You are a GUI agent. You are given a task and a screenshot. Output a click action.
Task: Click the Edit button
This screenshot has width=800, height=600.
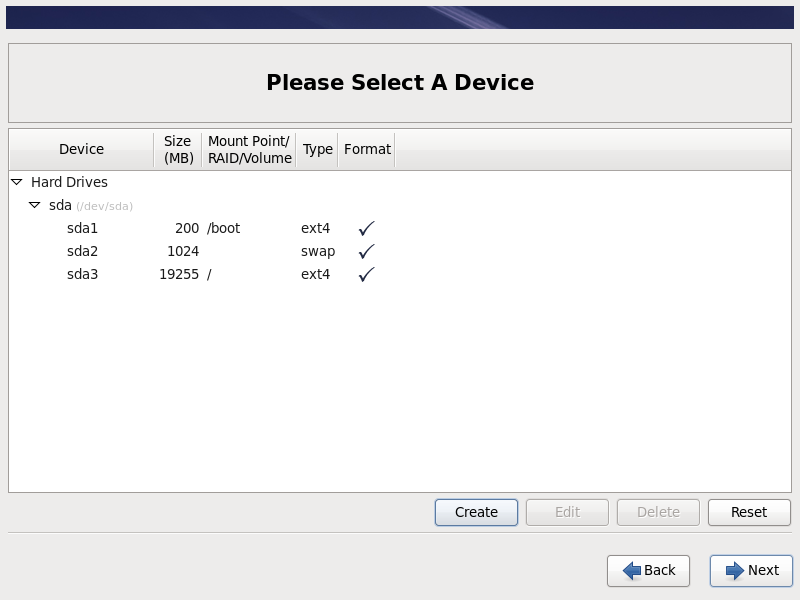point(567,512)
